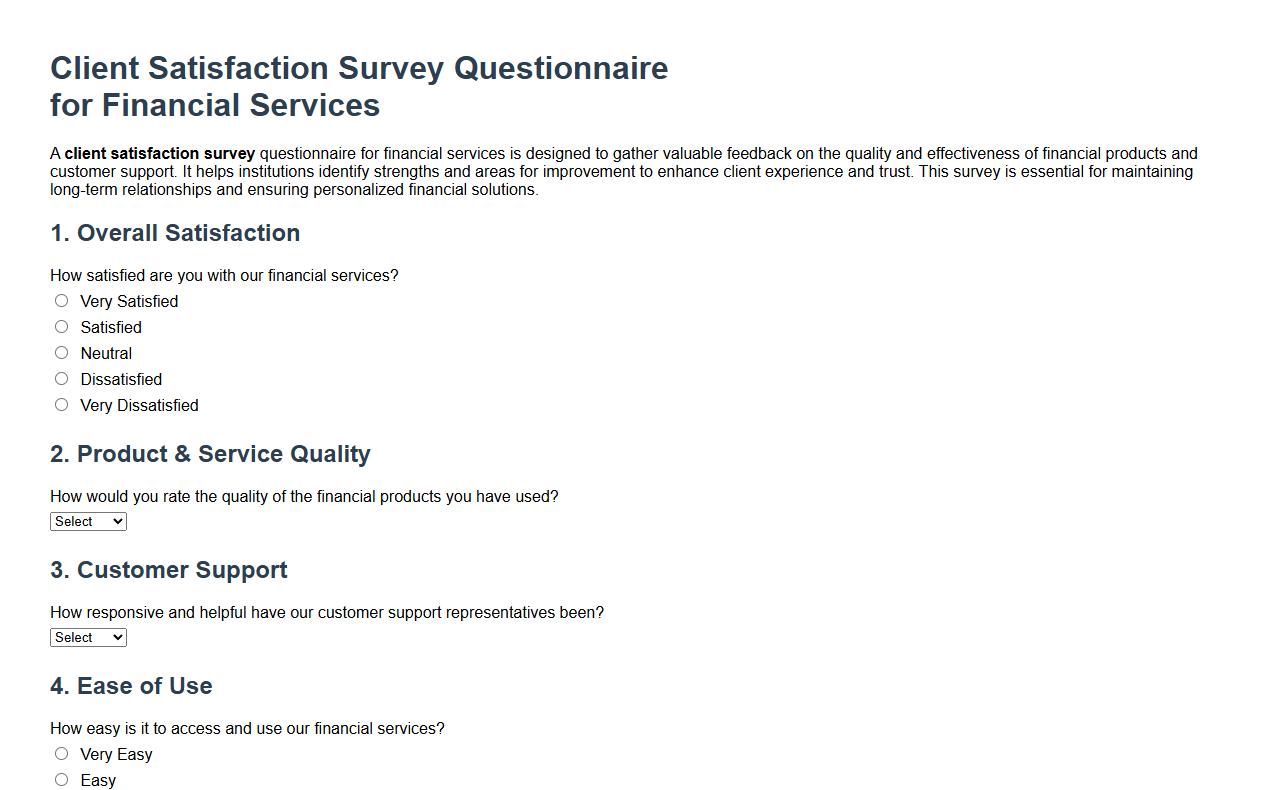Choose "Very Dissatisfied" for overall satisfaction

pyautogui.click(x=61, y=404)
